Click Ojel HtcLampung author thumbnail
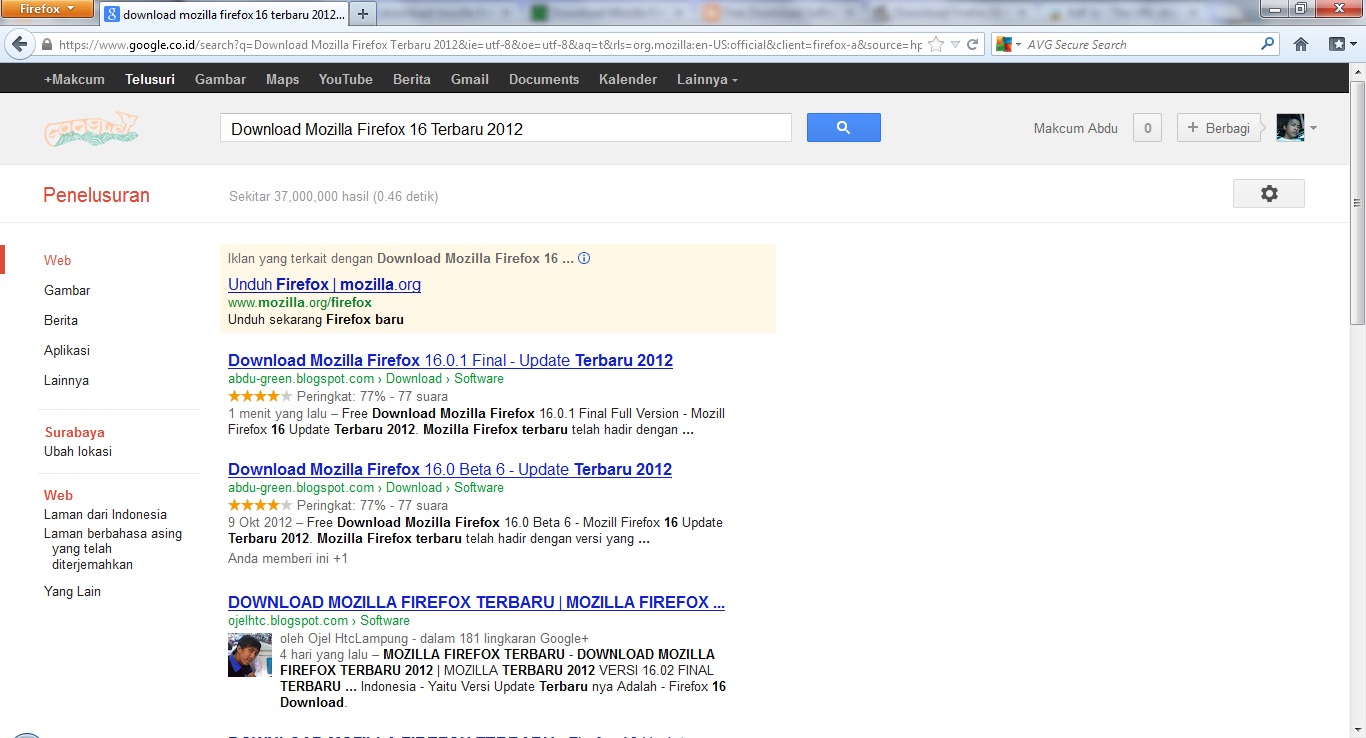The height and width of the screenshot is (738, 1366). coord(250,654)
